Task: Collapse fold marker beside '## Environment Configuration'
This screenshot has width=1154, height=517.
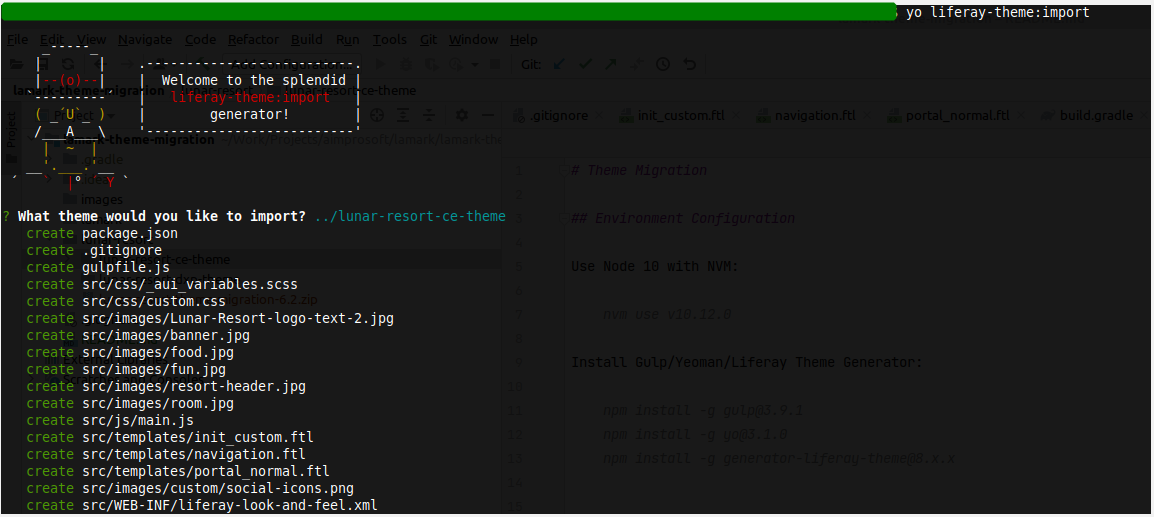Action: pyautogui.click(x=563, y=218)
